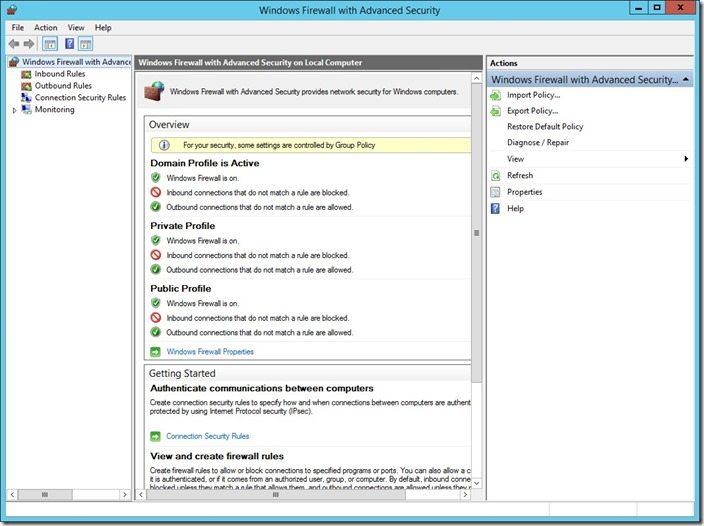
Task: Select Inbound Rules in the tree
Action: pos(60,74)
